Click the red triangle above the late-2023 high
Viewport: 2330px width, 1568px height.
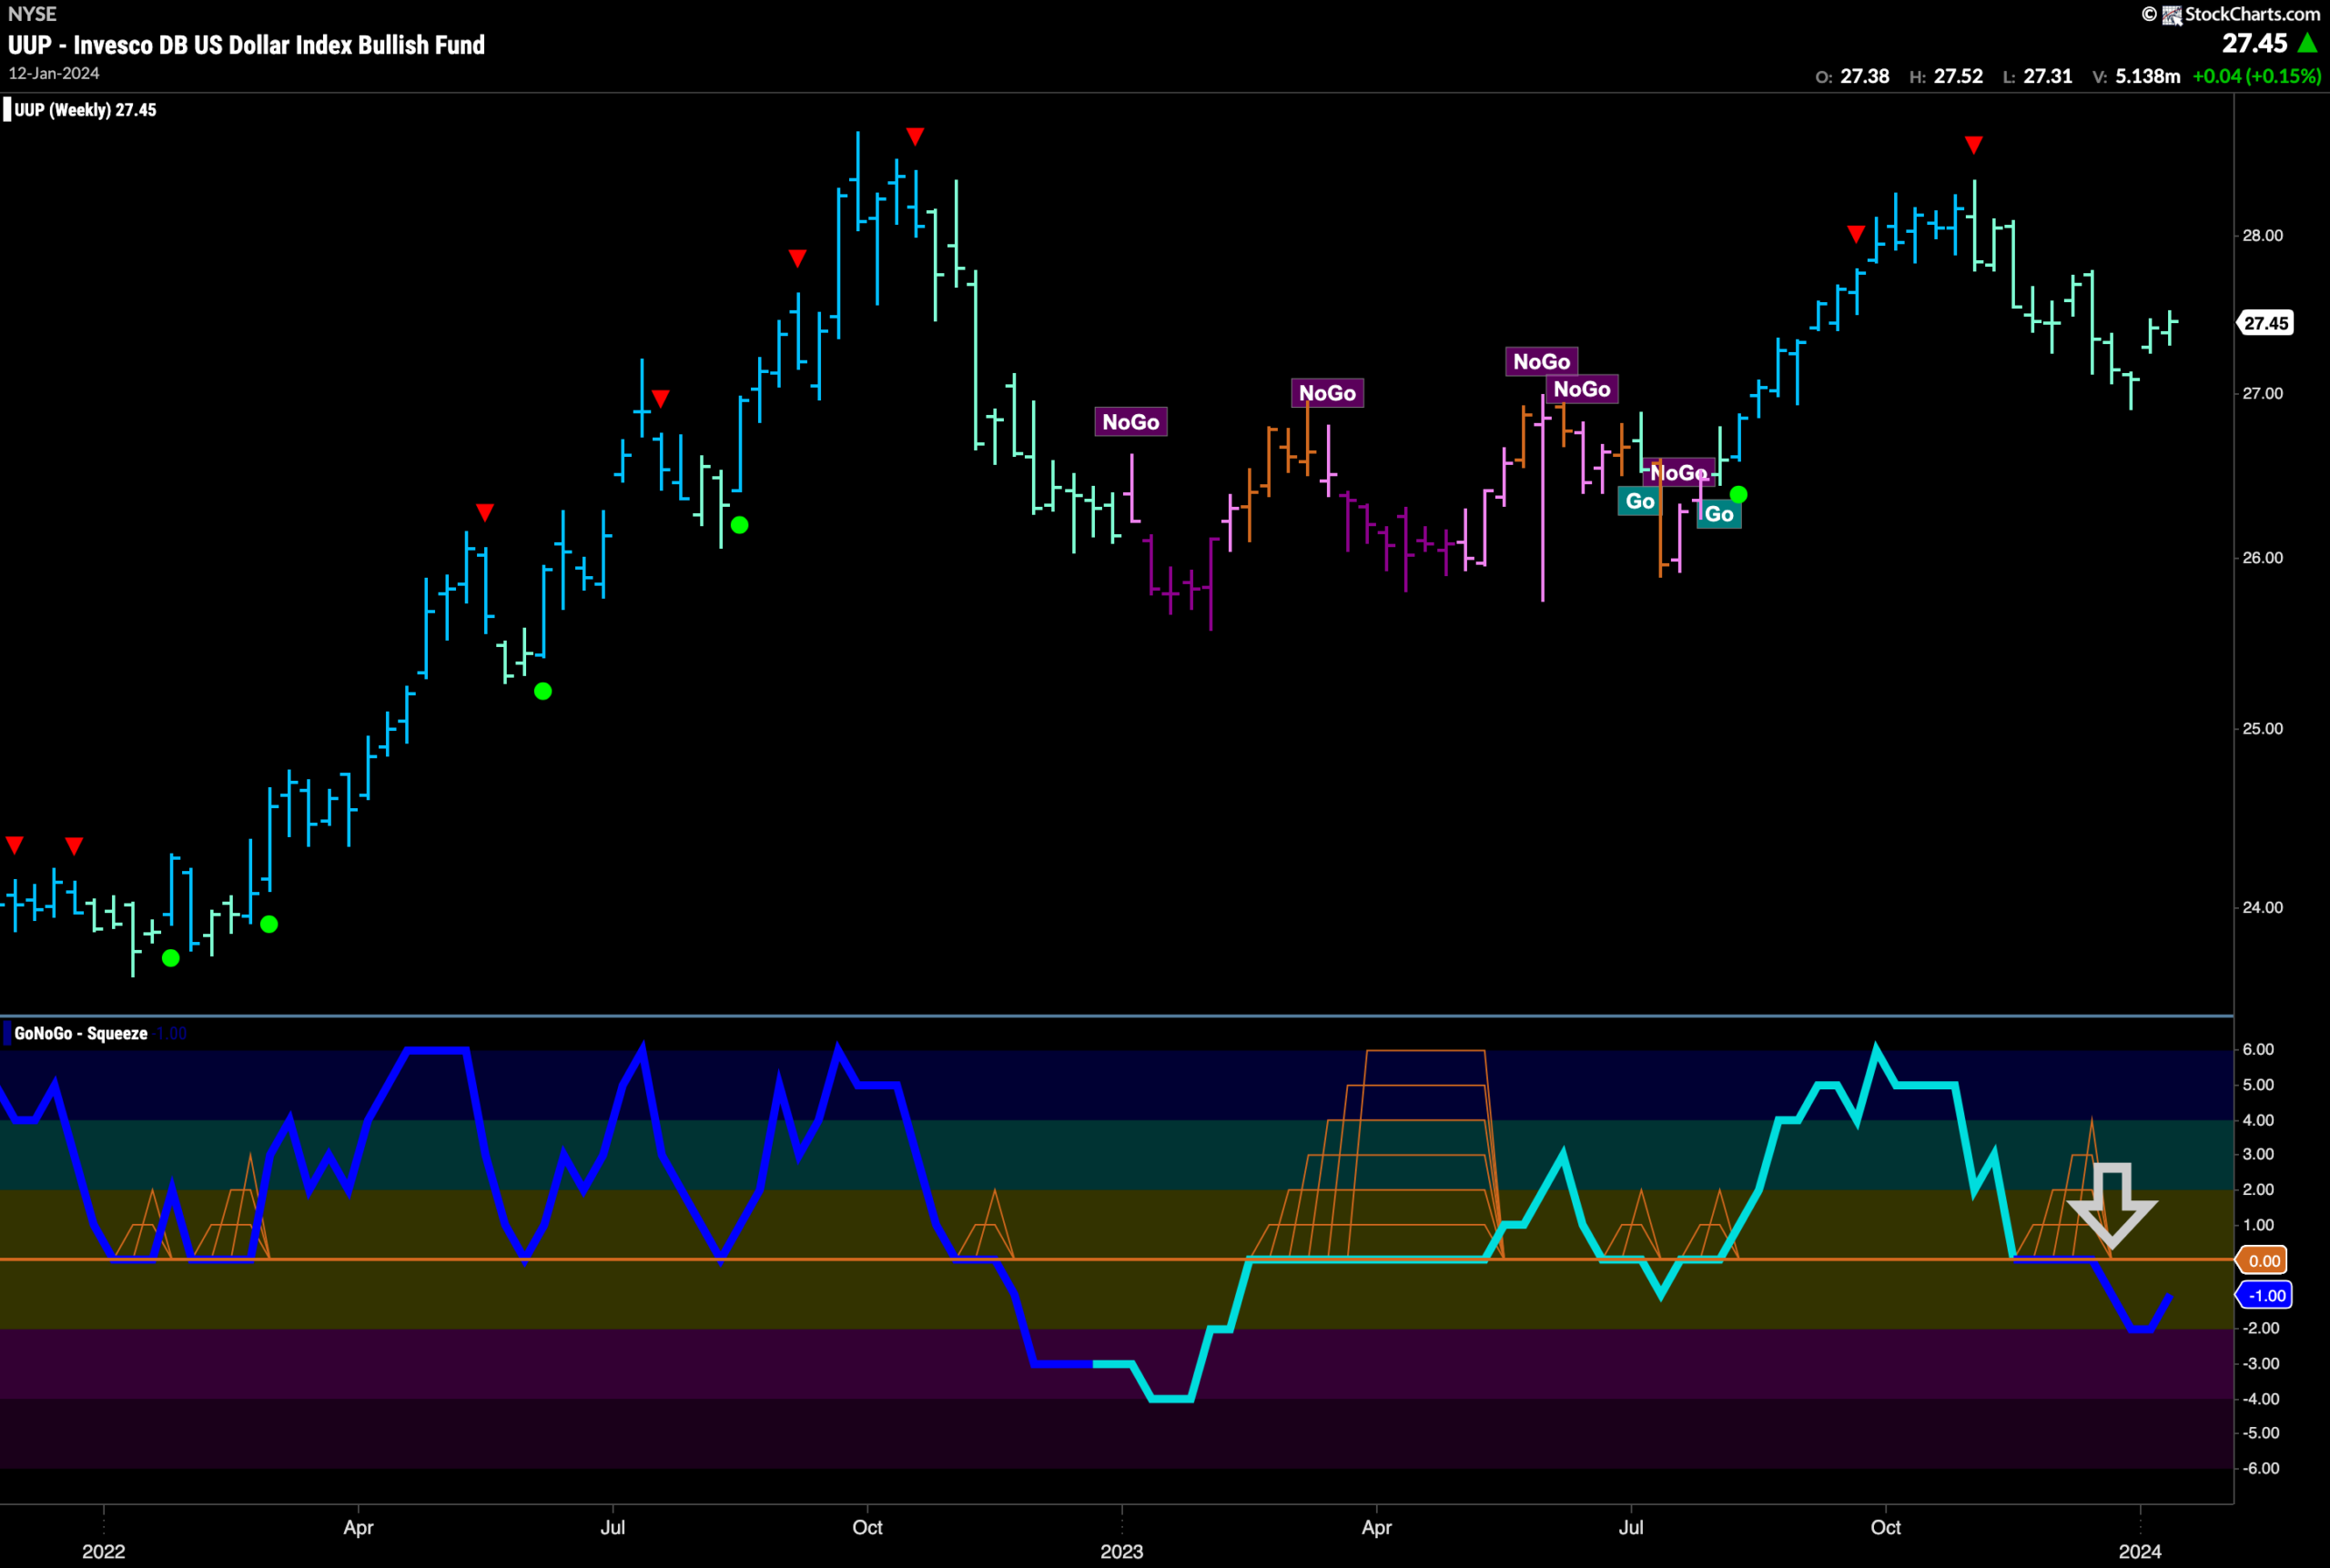[1973, 145]
